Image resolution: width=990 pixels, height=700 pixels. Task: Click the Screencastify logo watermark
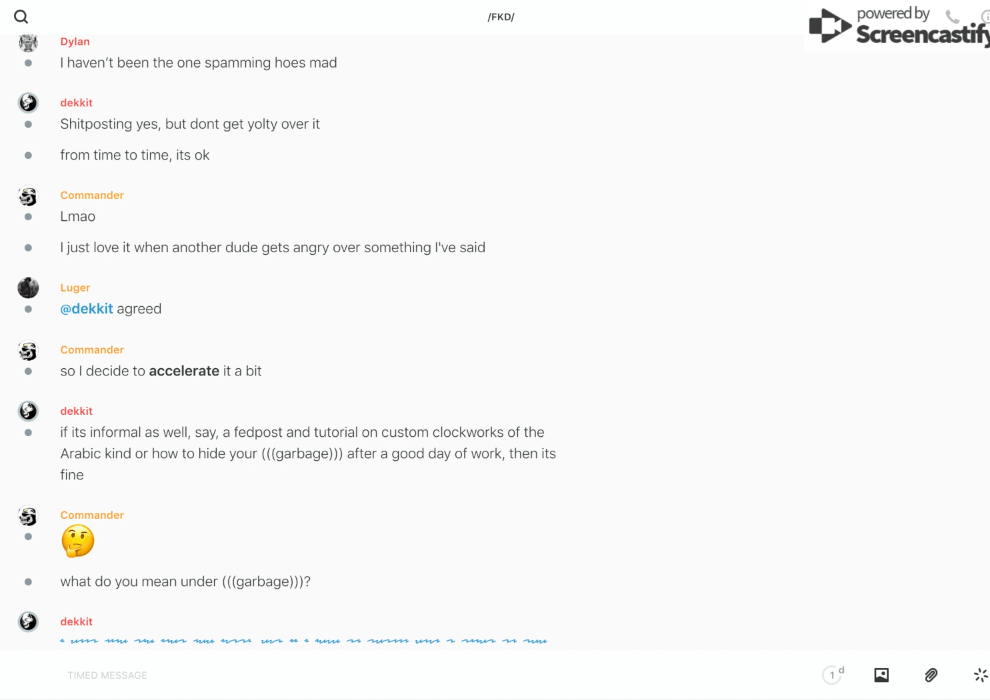tap(897, 27)
